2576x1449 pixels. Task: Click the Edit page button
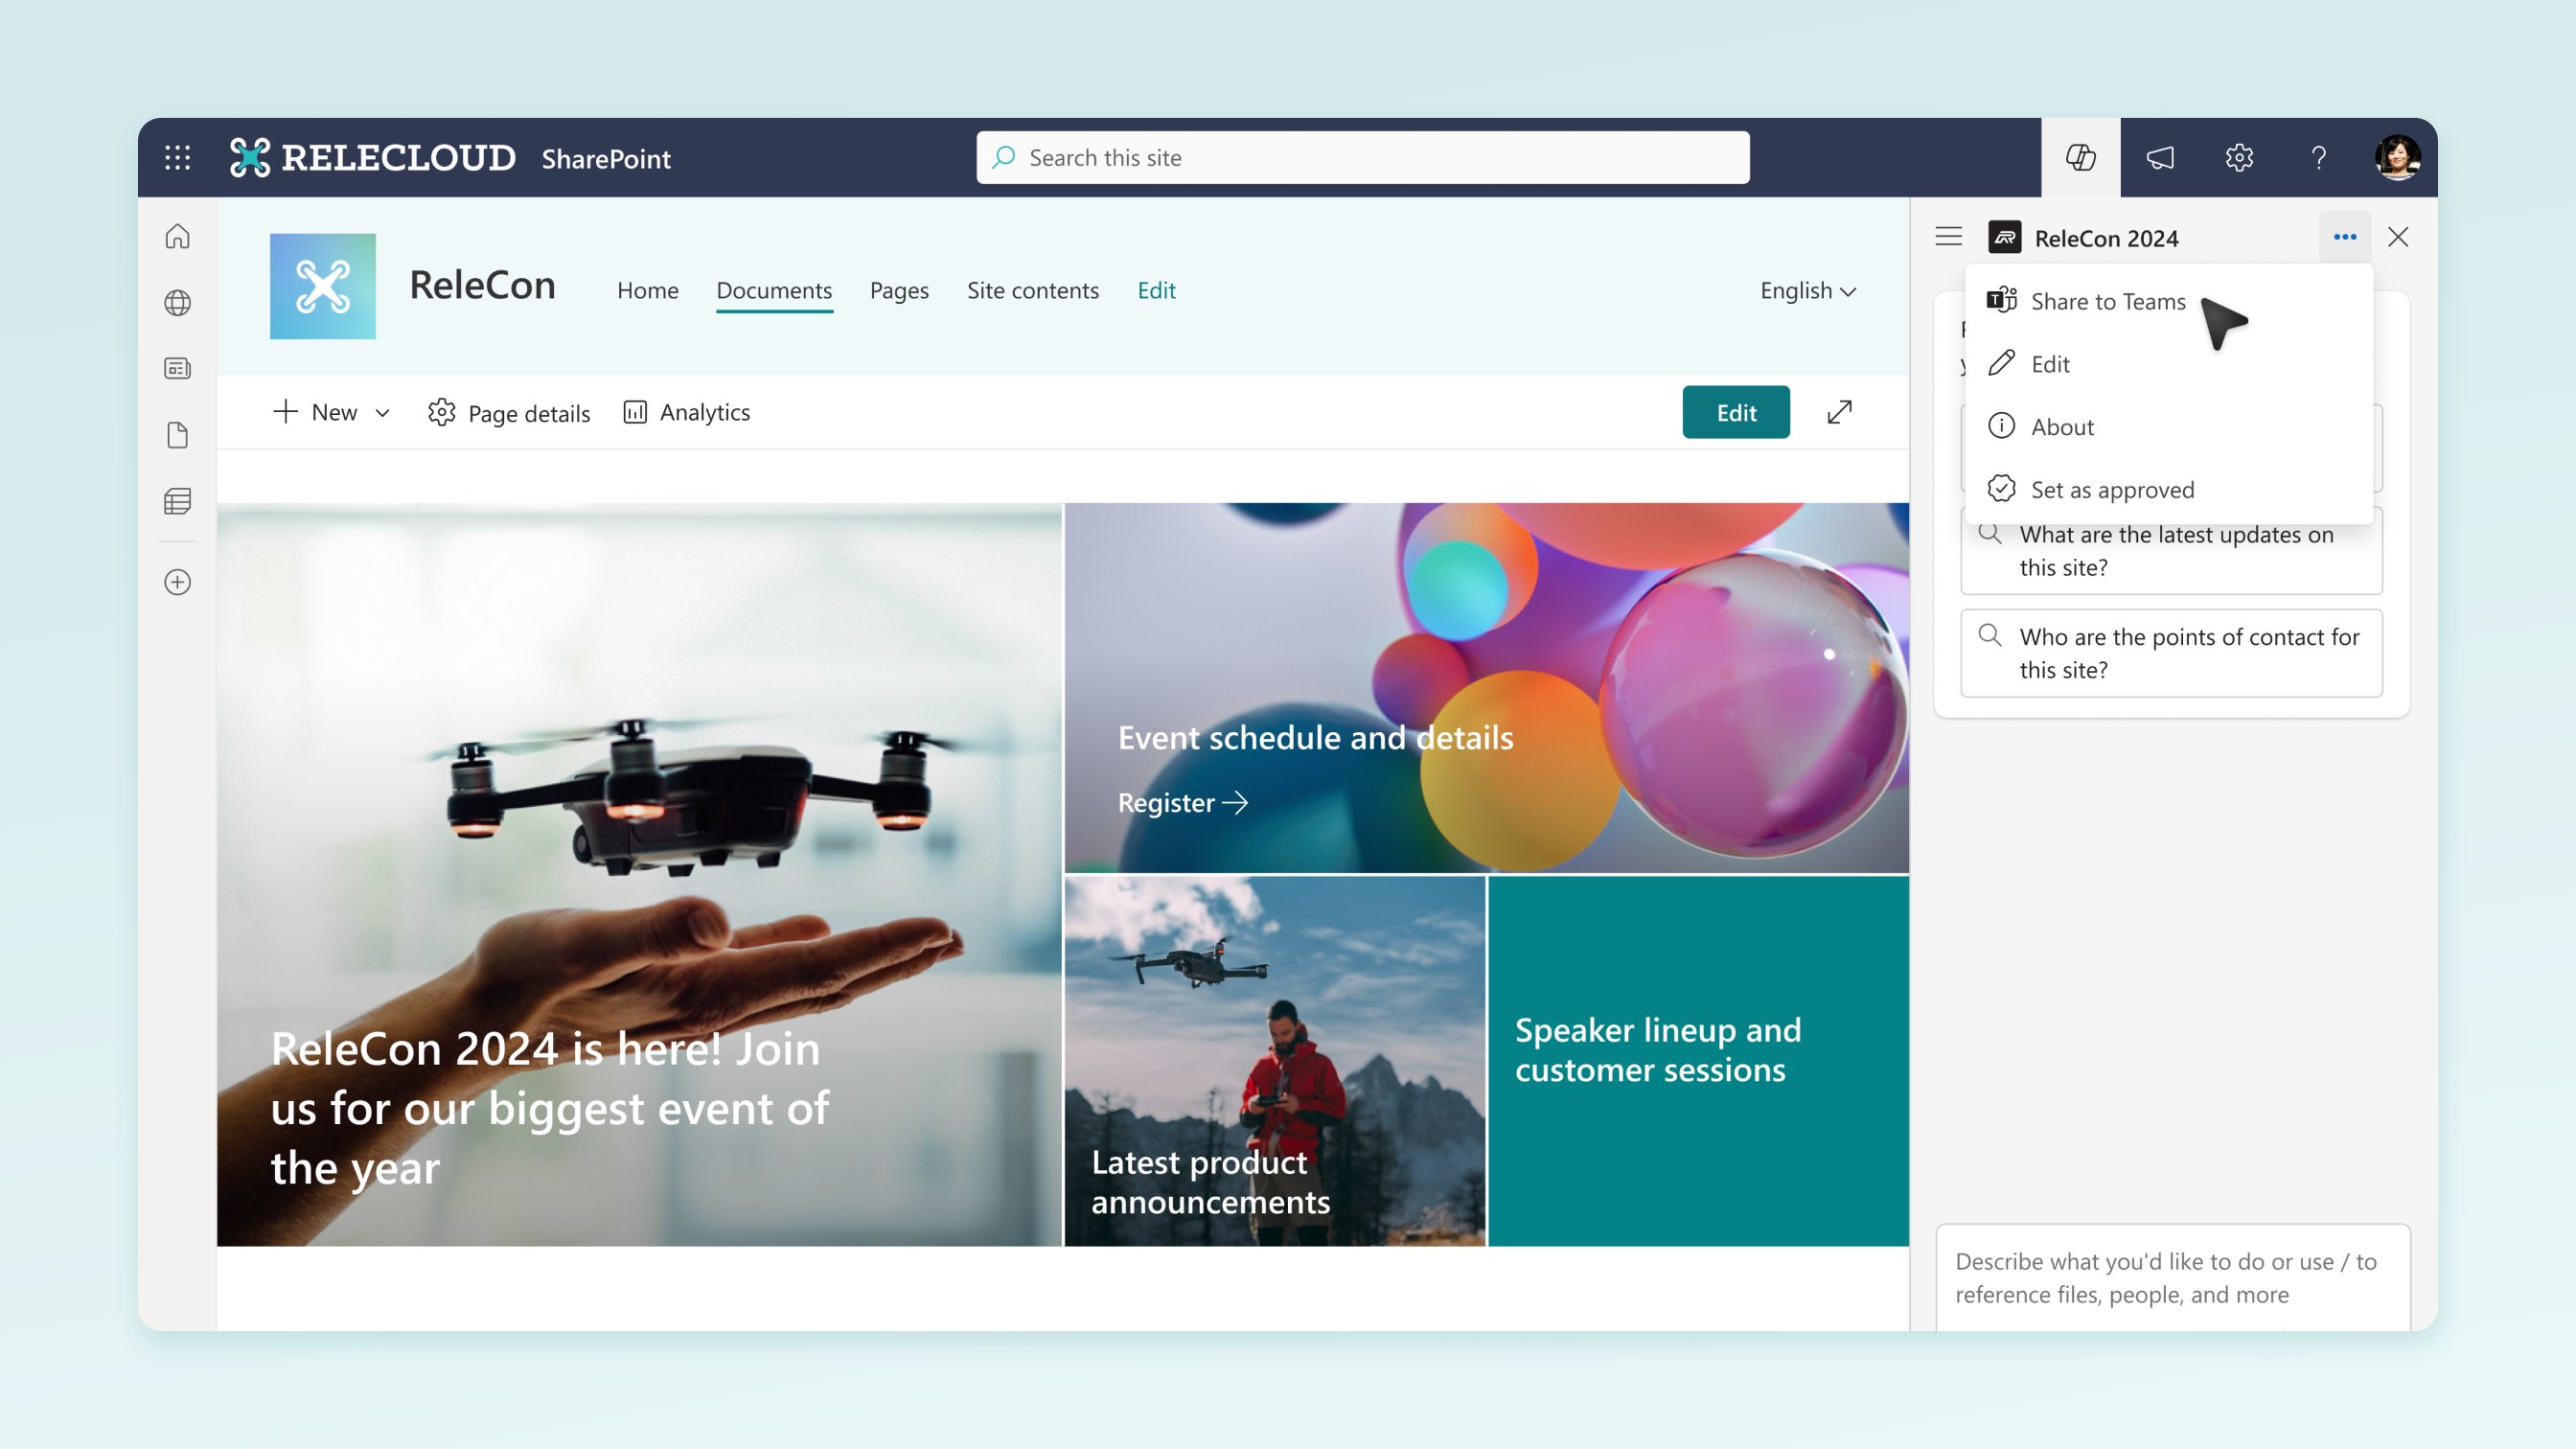1736,410
